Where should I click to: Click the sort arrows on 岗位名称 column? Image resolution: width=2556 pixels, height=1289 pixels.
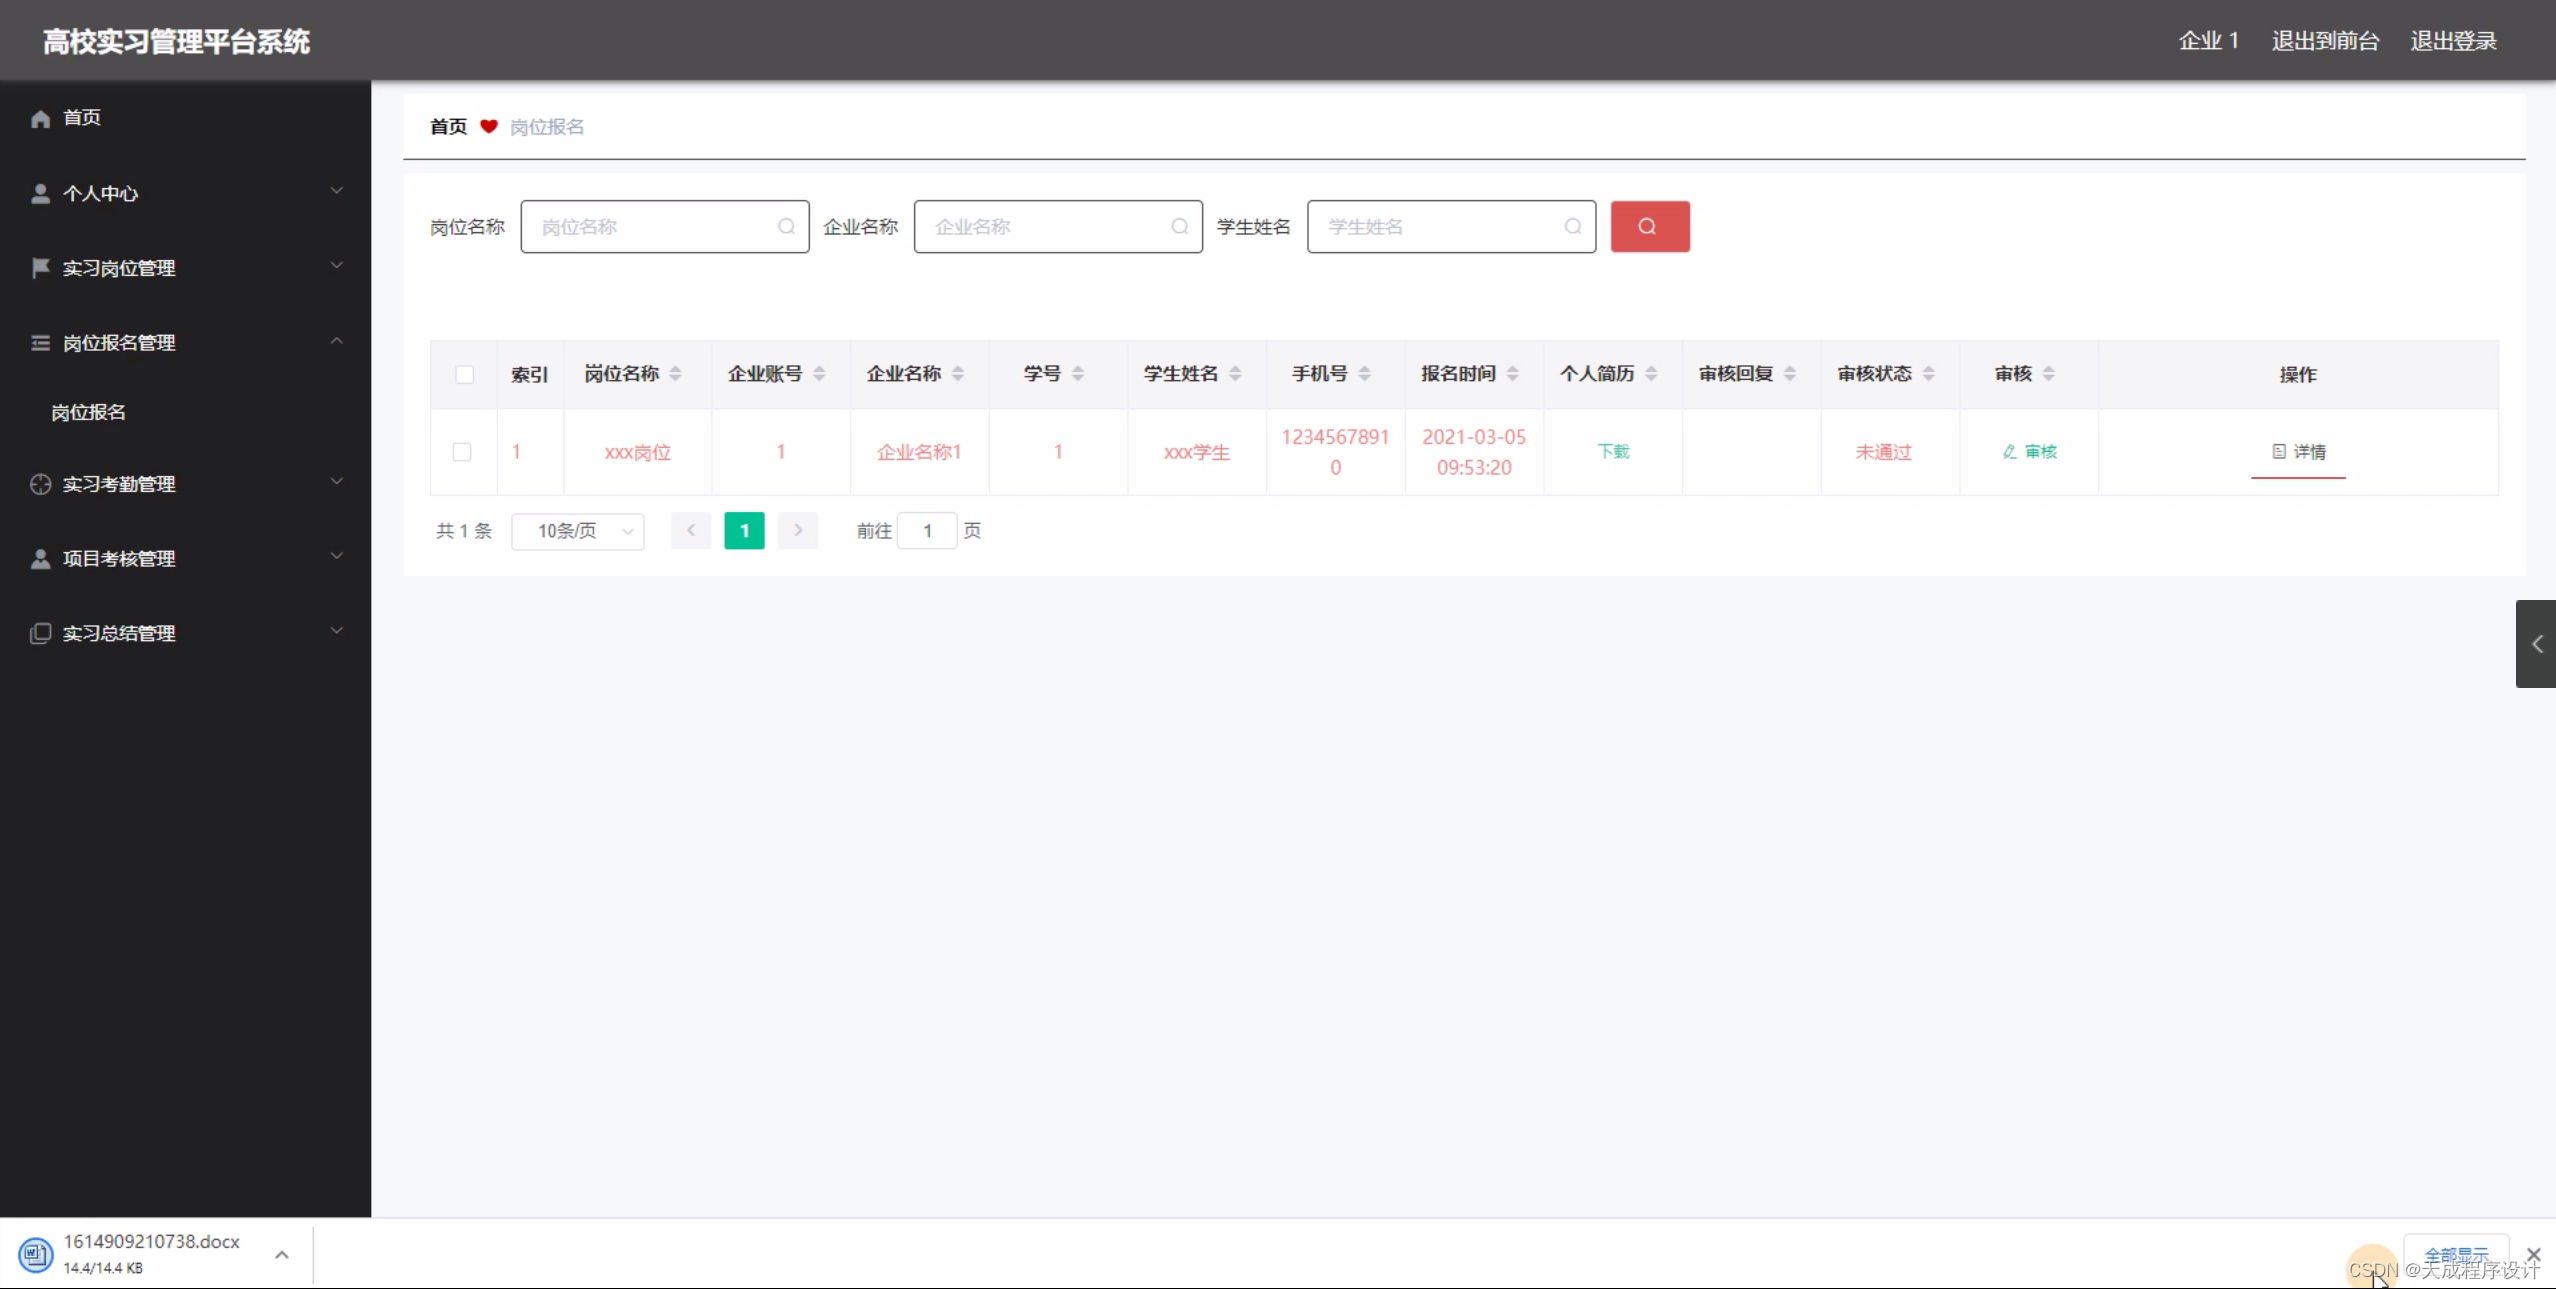tap(676, 374)
